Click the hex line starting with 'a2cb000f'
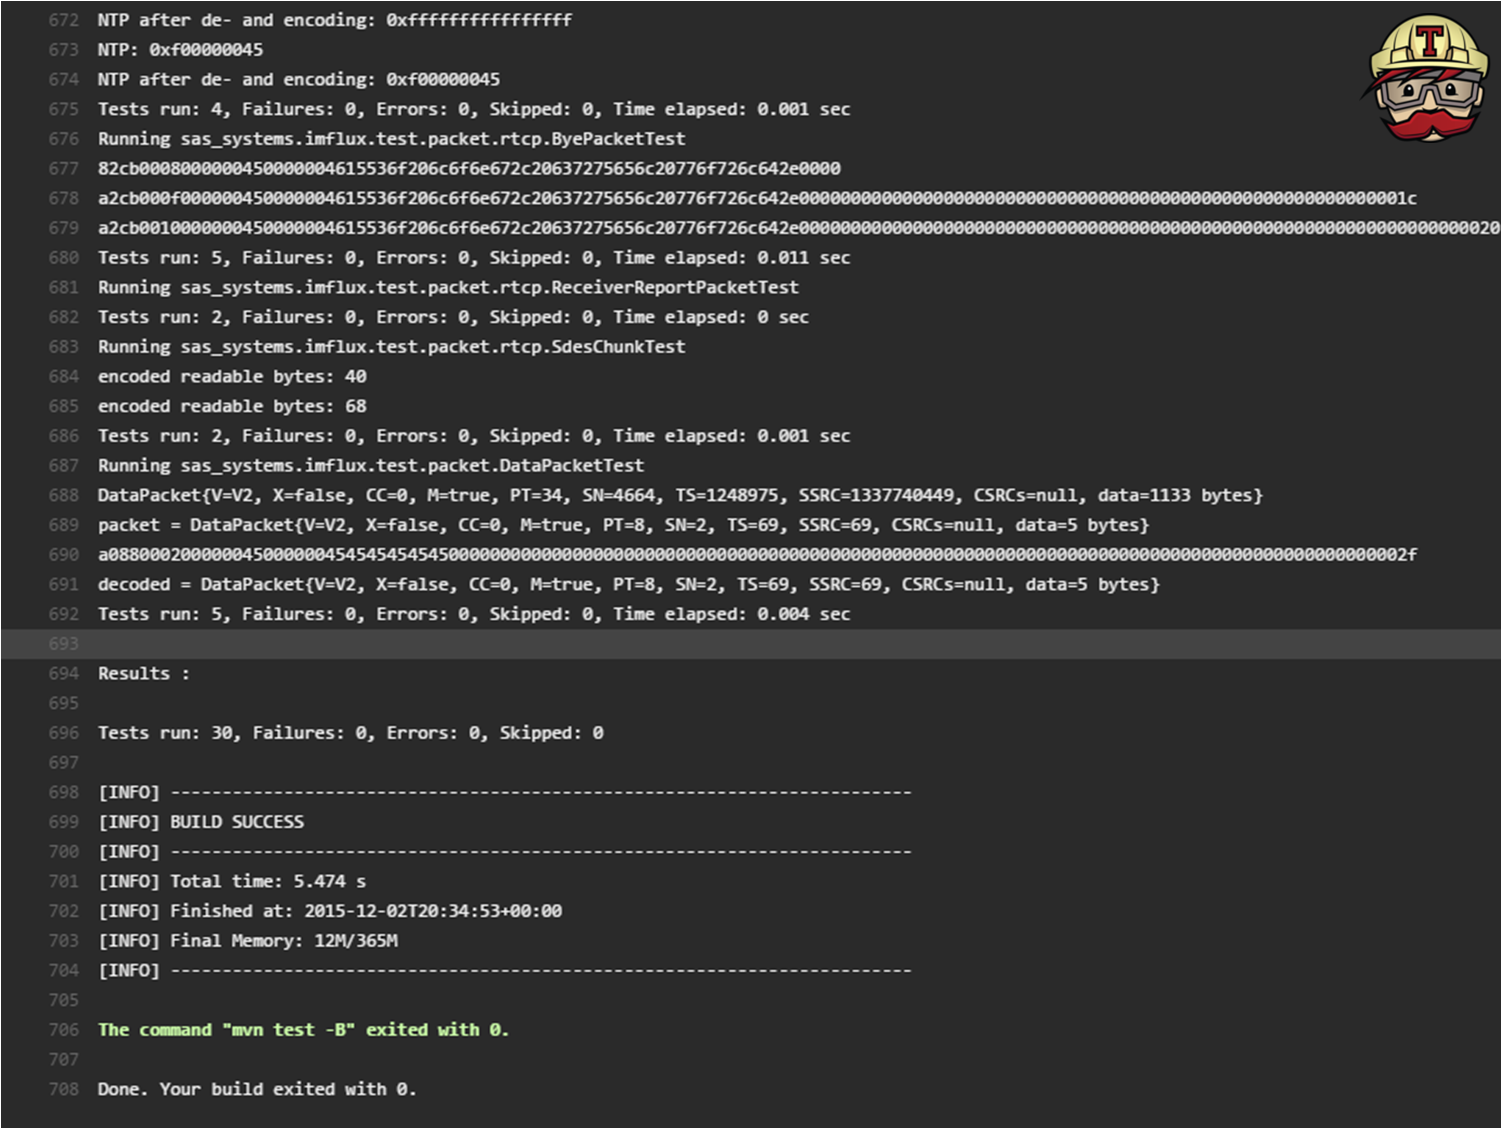This screenshot has width=1502, height=1129. tap(757, 198)
